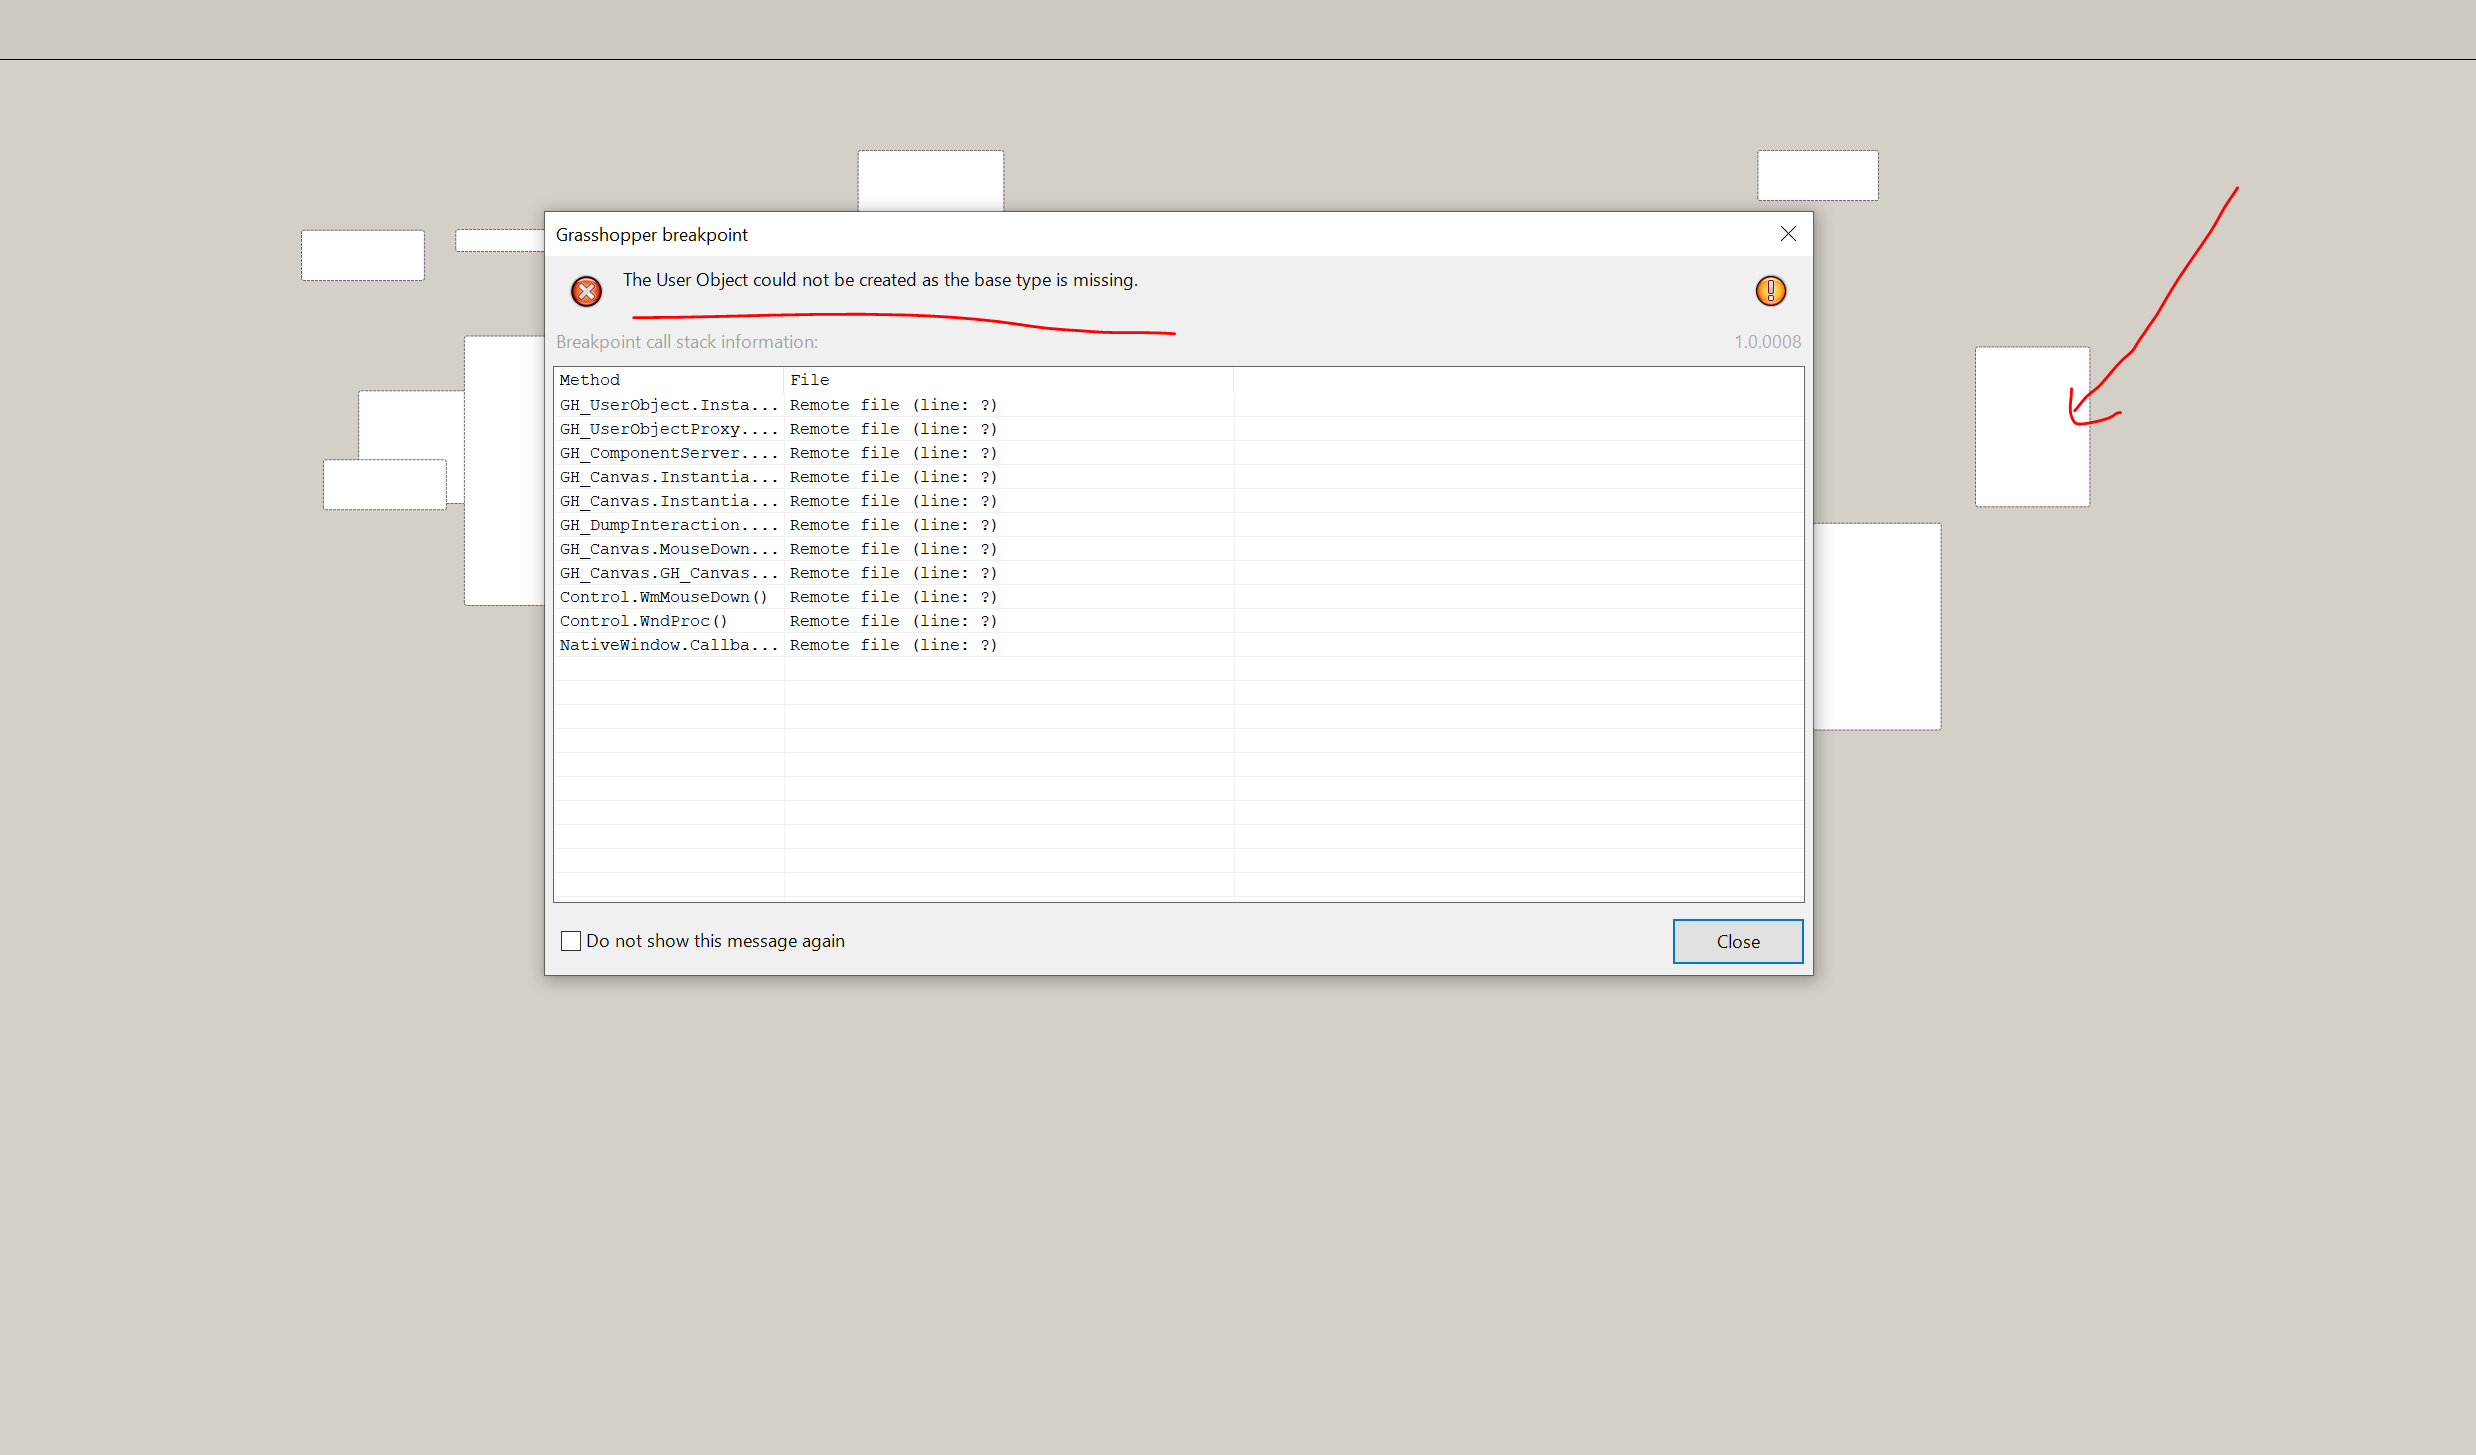Viewport: 2476px width, 1455px height.
Task: Close the Grasshopper breakpoint dialog with X
Action: pos(1788,234)
